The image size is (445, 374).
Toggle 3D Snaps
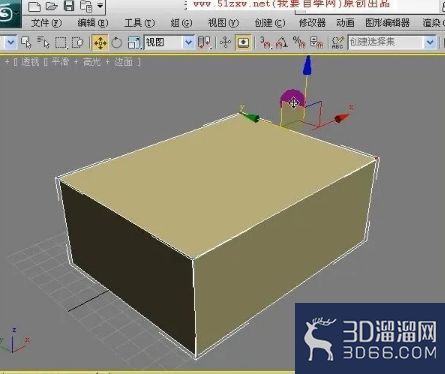[x=266, y=43]
